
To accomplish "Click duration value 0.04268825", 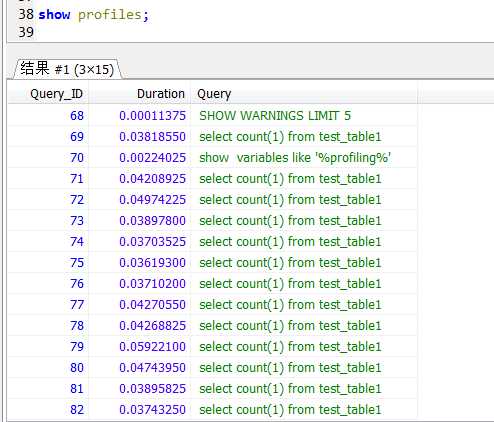I will pos(152,326).
